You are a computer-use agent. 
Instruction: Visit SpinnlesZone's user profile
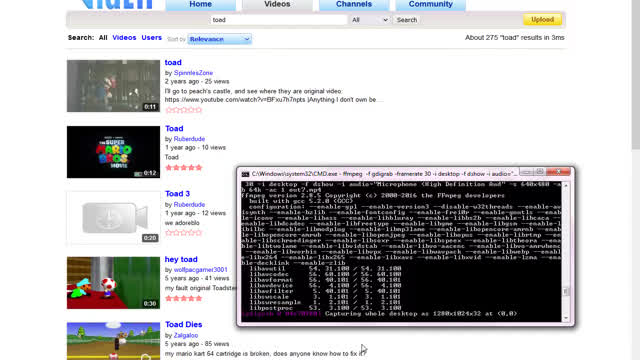[193, 73]
